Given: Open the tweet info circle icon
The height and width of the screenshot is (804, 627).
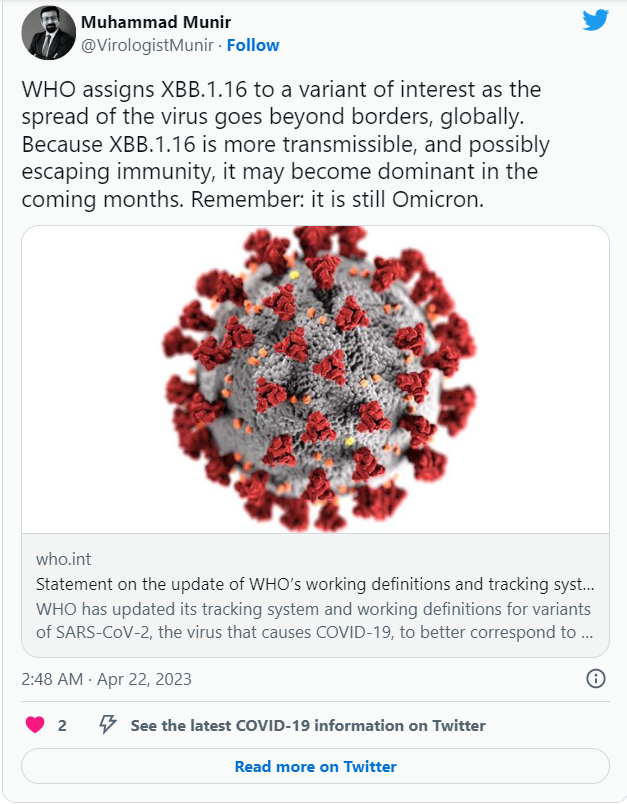Looking at the screenshot, I should point(595,678).
